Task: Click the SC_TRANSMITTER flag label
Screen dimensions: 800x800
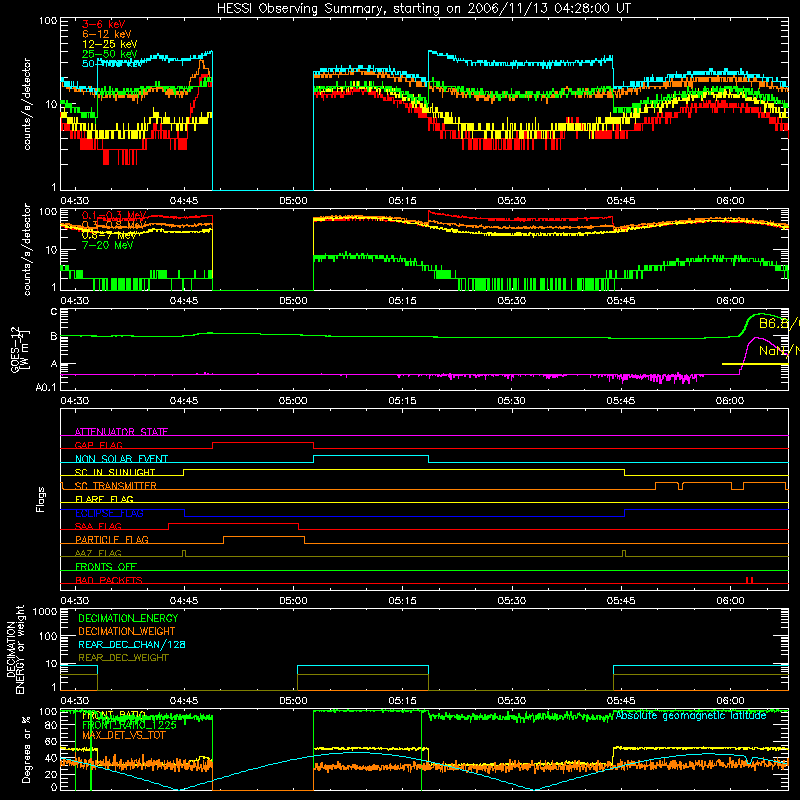Action: [x=116, y=486]
